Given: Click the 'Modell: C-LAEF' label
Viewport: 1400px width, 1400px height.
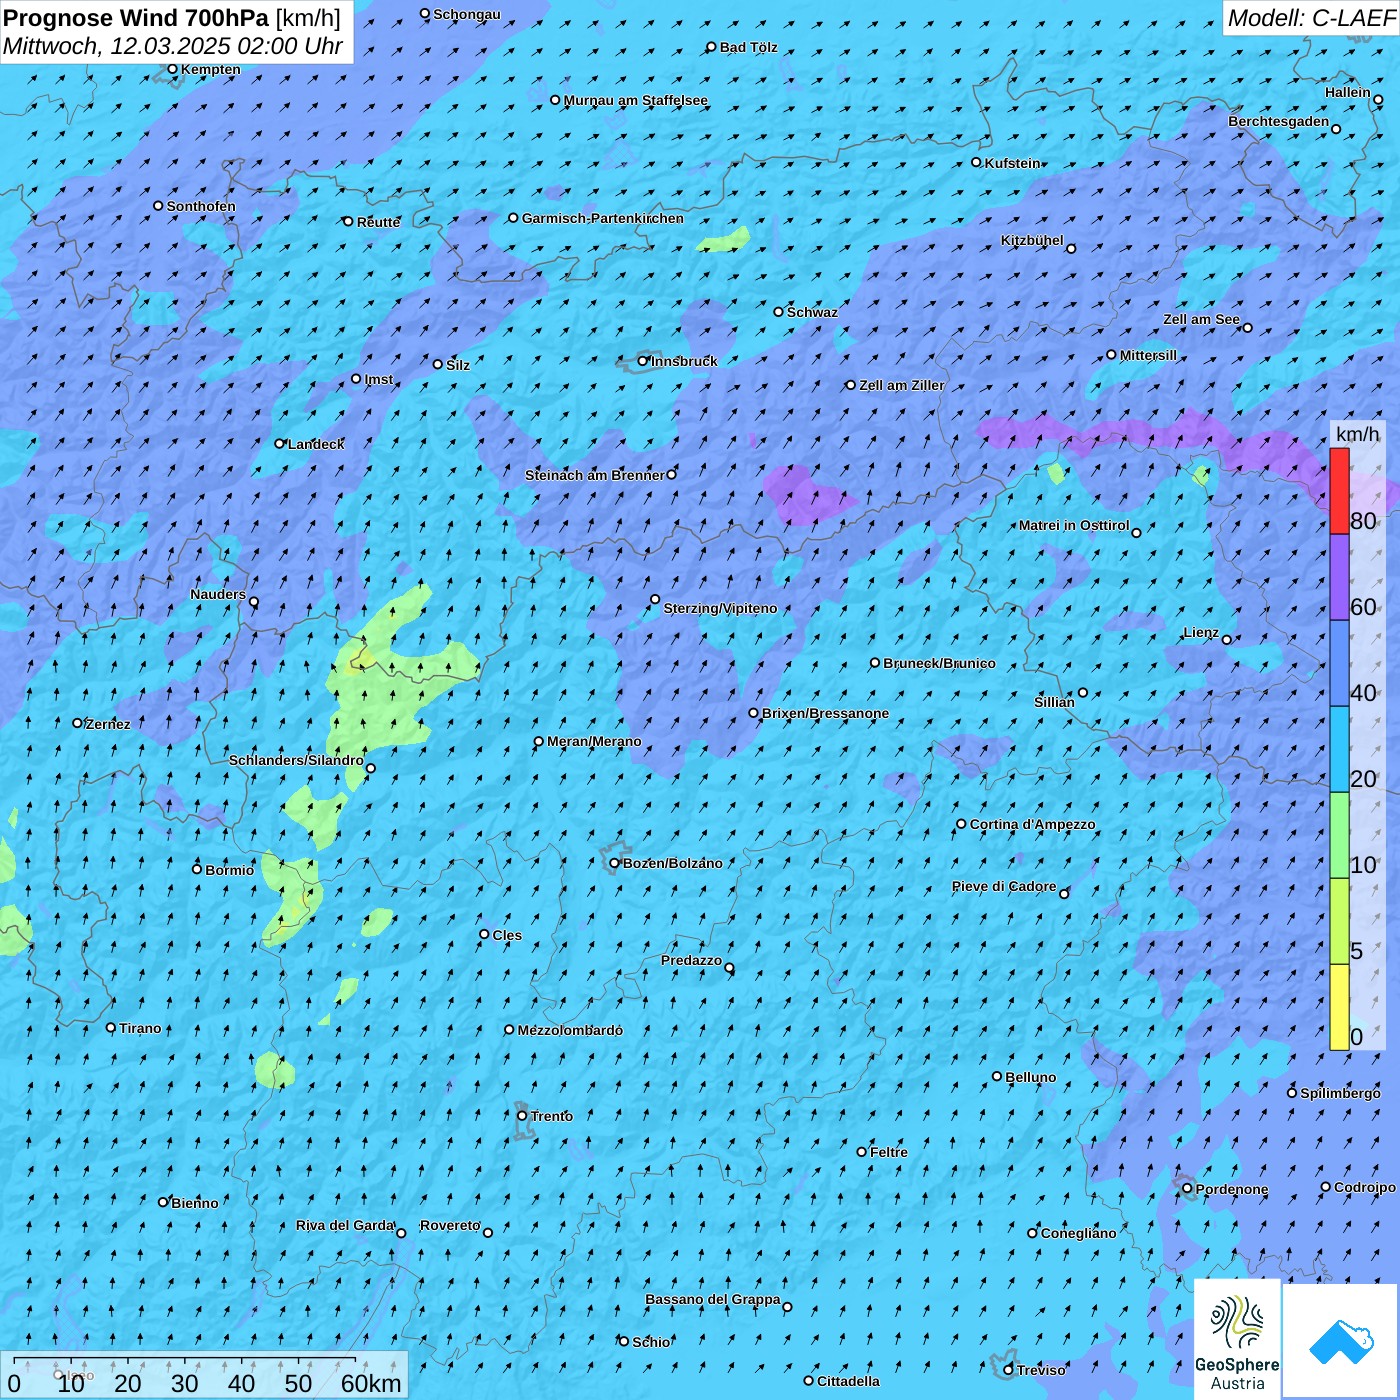Looking at the screenshot, I should point(1311,18).
